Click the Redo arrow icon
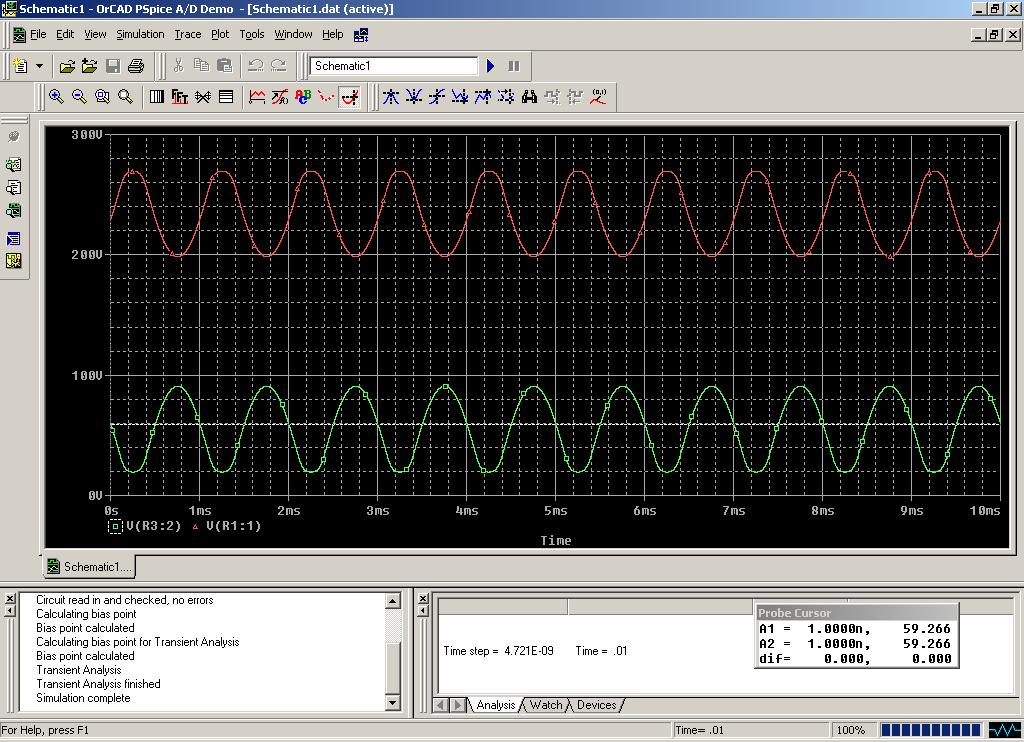The width and height of the screenshot is (1024, 742). click(279, 65)
